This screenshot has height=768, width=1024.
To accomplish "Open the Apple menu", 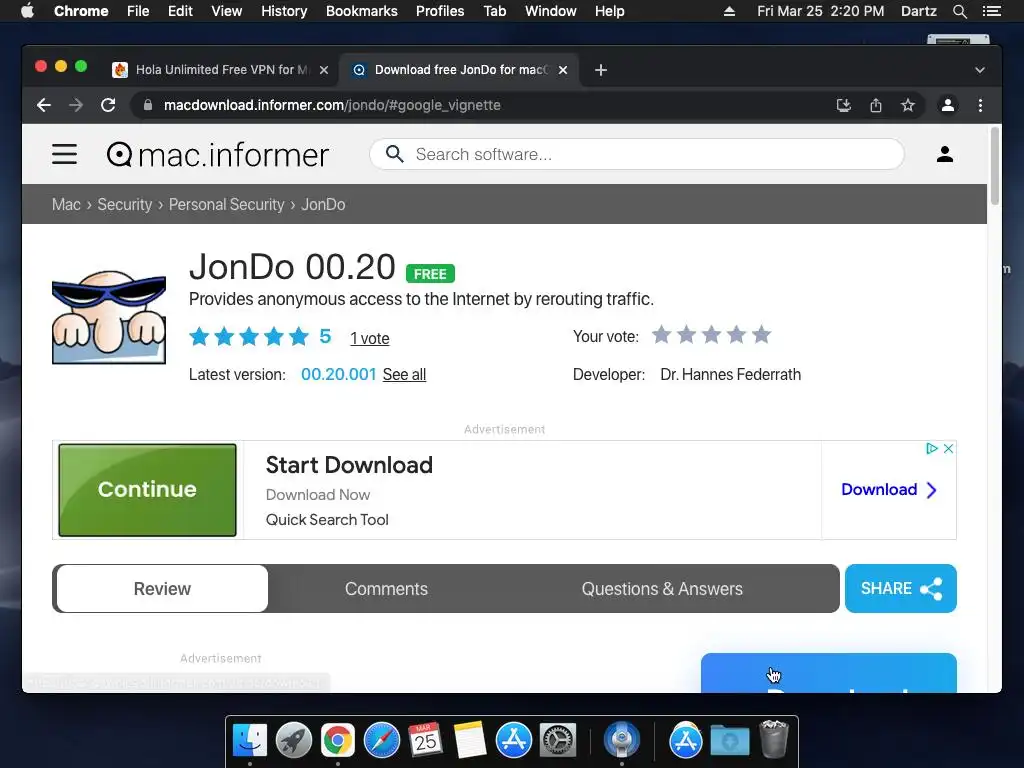I will (x=27, y=11).
